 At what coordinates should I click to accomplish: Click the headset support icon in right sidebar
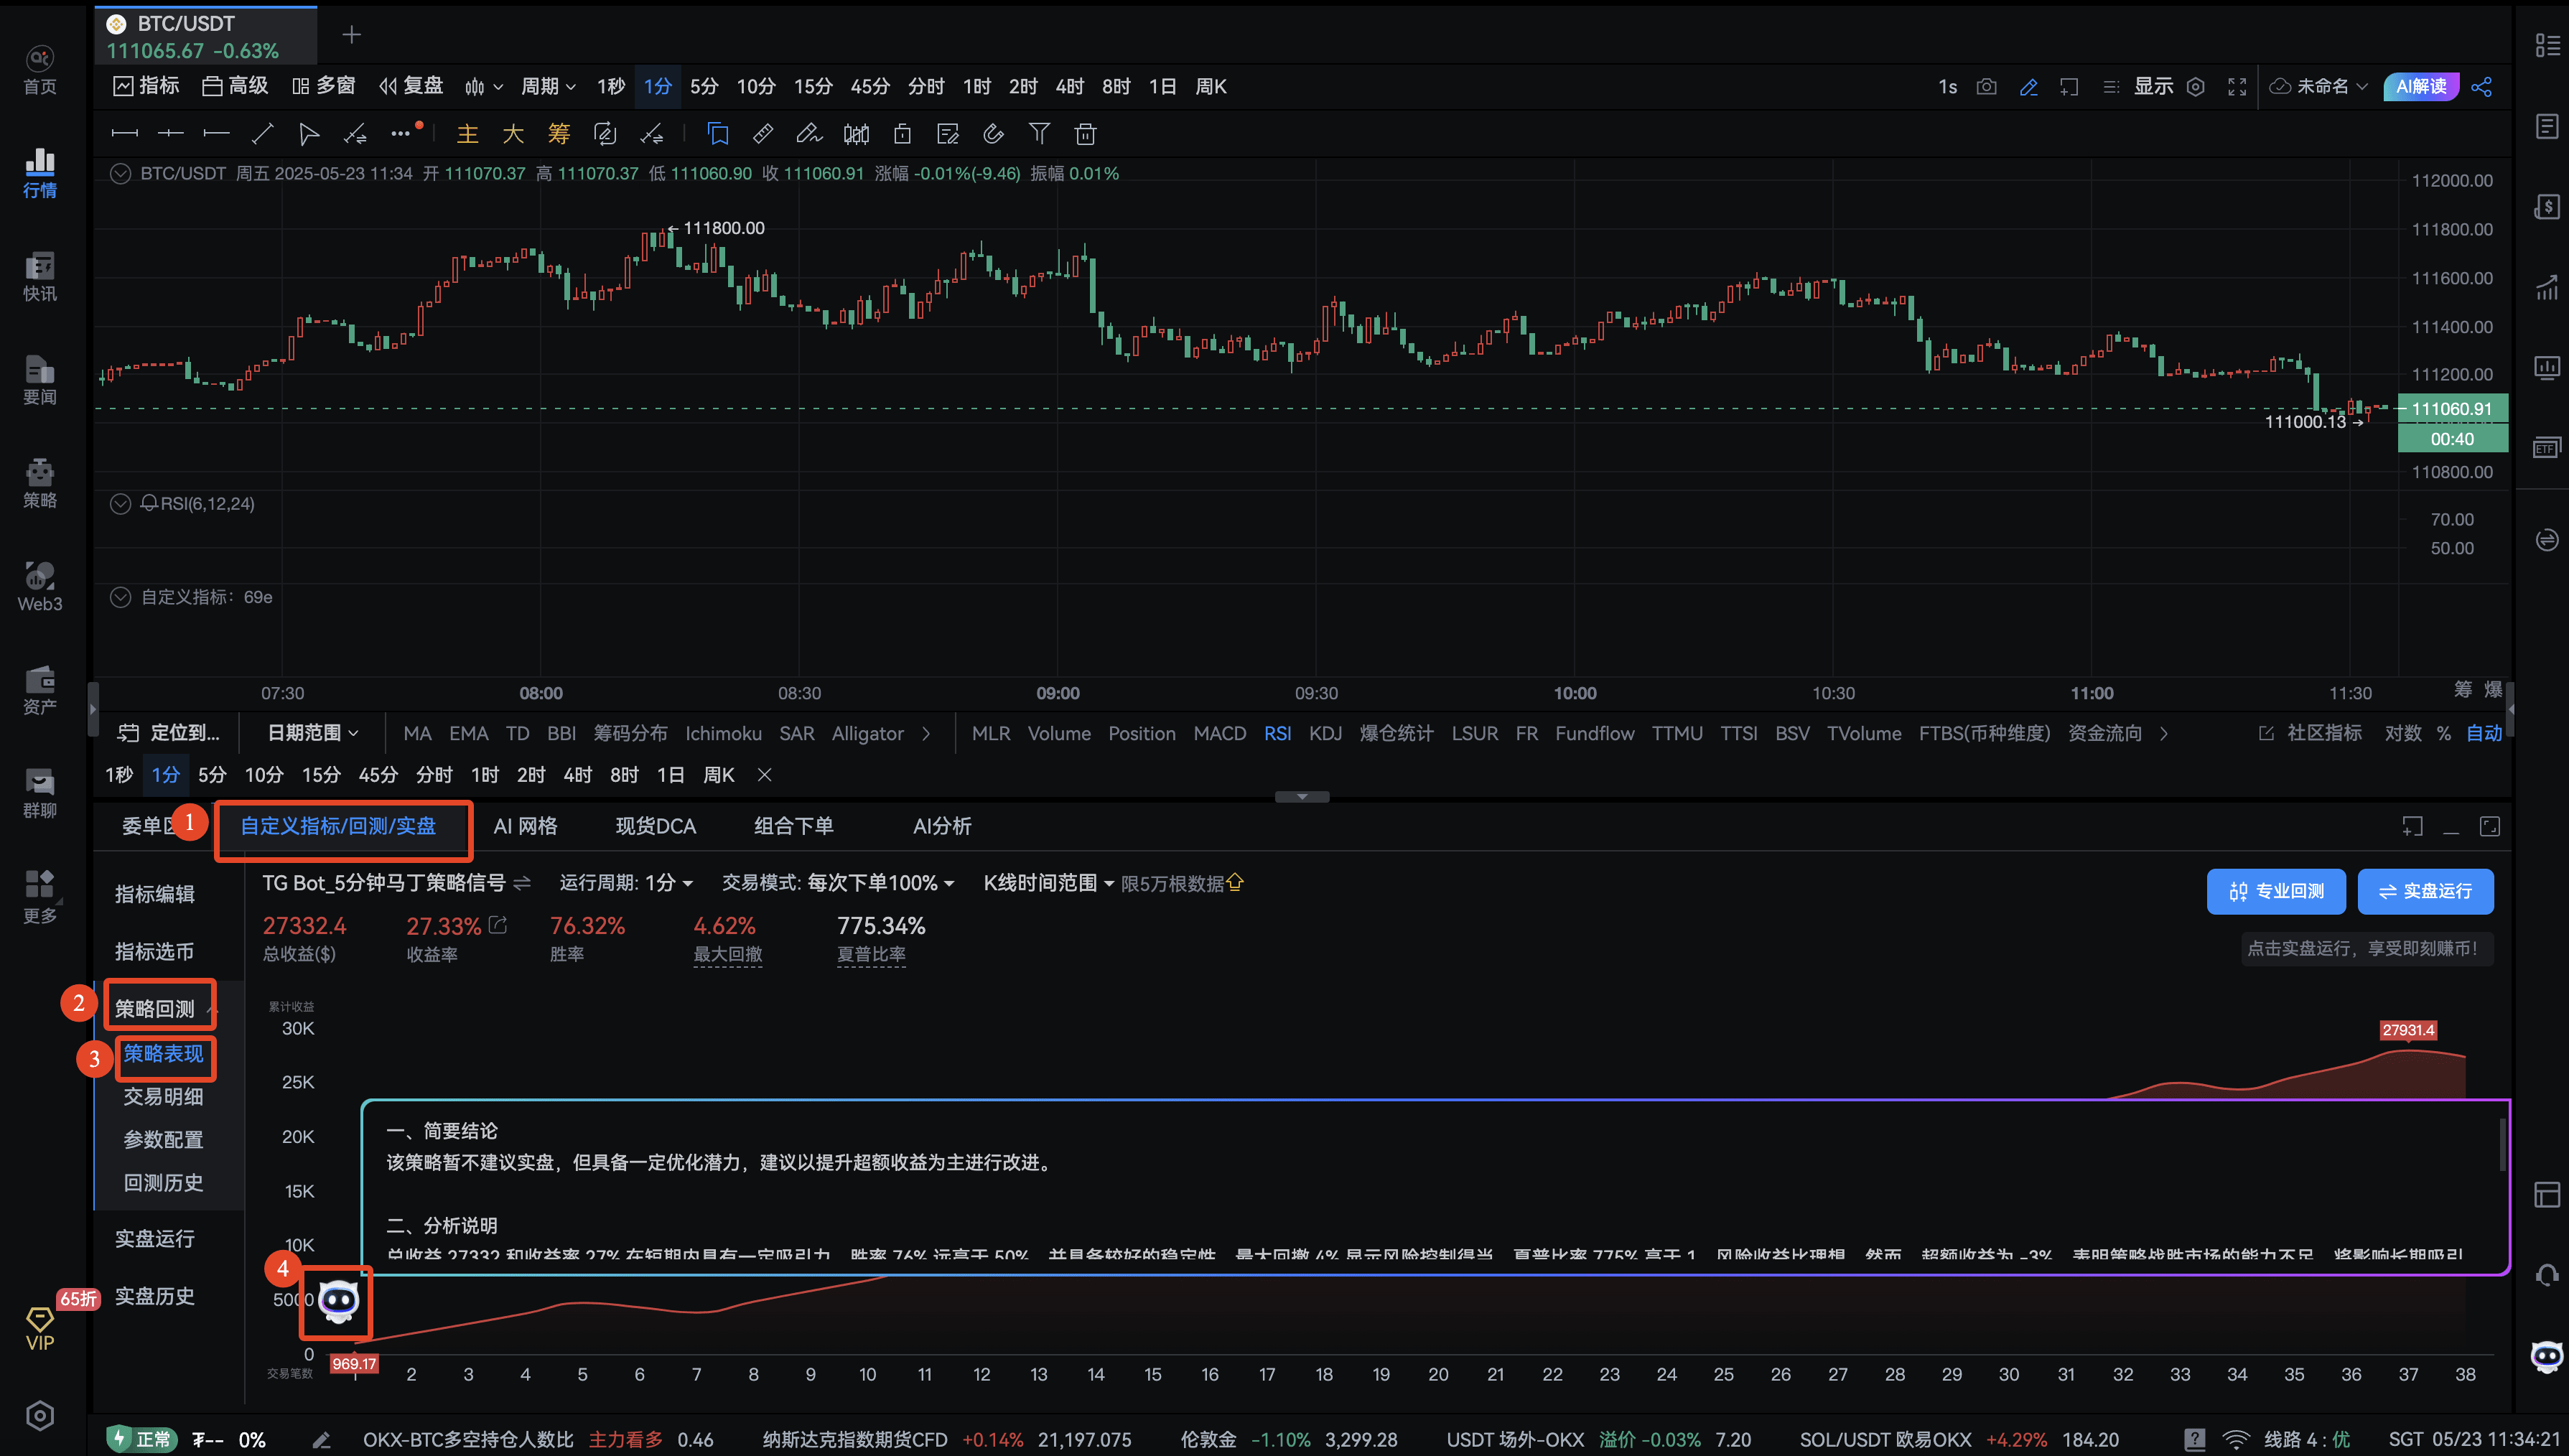click(2546, 1275)
